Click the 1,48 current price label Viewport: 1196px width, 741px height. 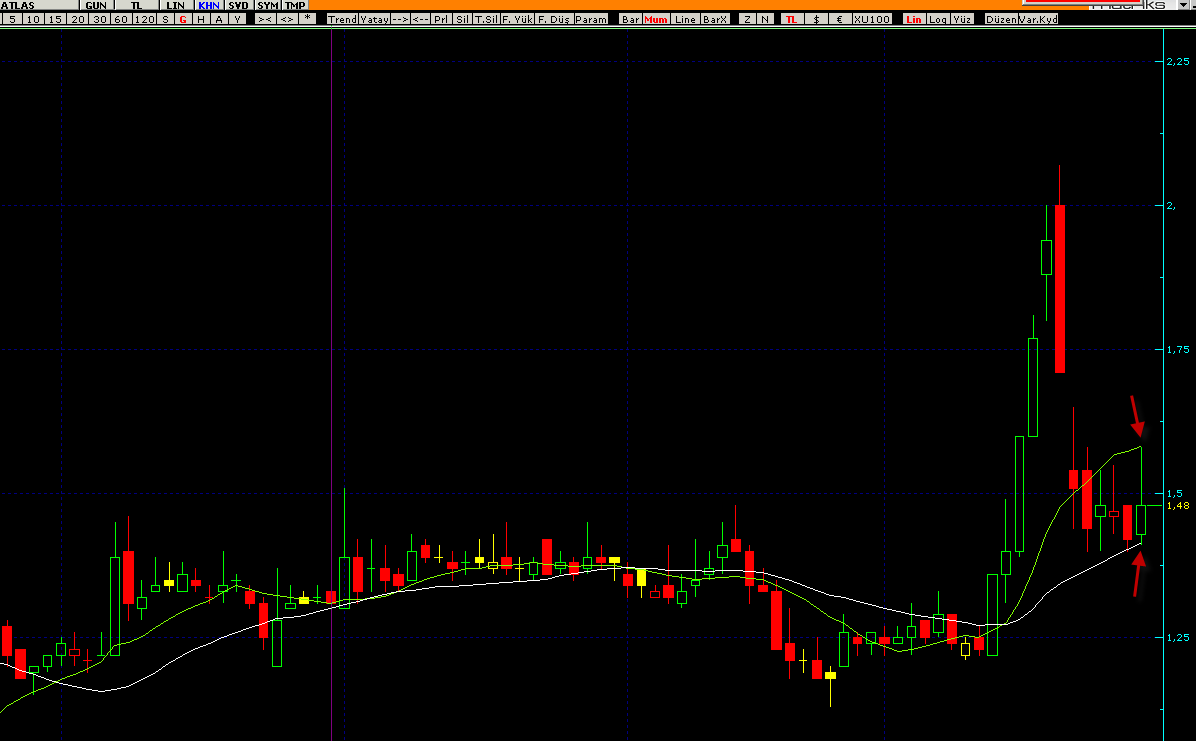tap(1178, 505)
